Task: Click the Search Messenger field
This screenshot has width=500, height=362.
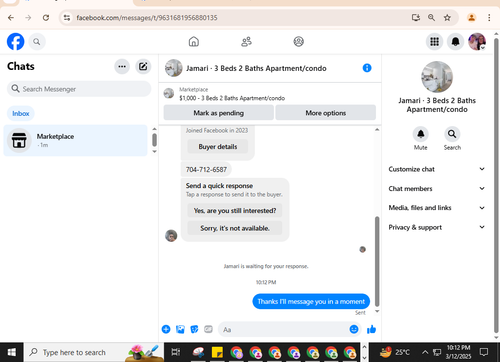Action: click(x=79, y=89)
